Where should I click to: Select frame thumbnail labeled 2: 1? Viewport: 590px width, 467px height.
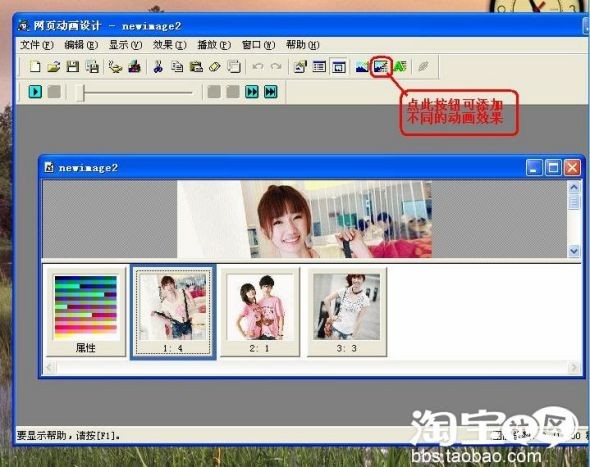tap(260, 312)
